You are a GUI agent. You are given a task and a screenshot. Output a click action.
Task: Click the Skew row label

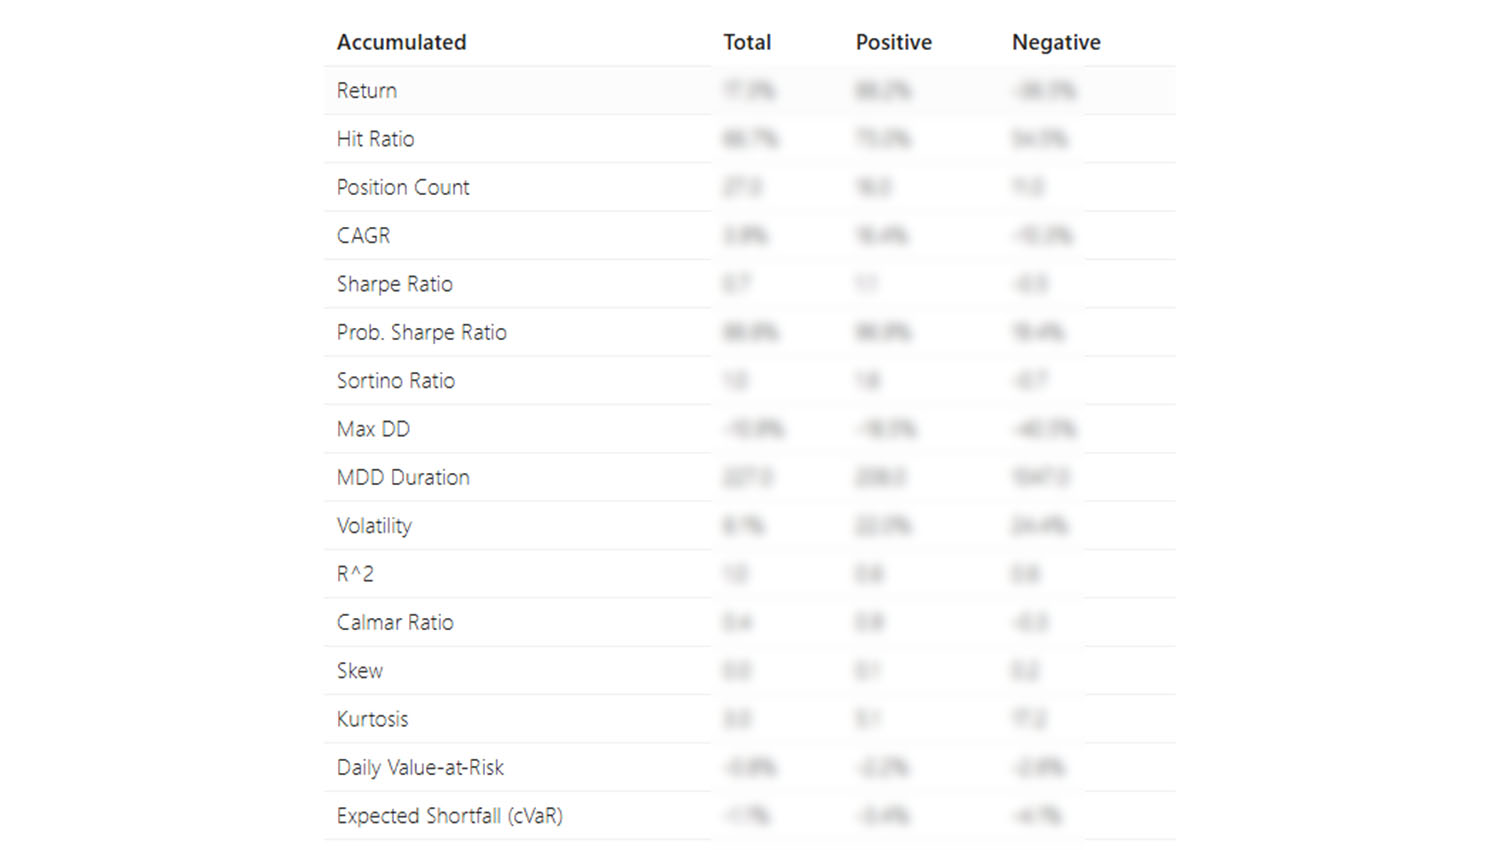click(359, 671)
